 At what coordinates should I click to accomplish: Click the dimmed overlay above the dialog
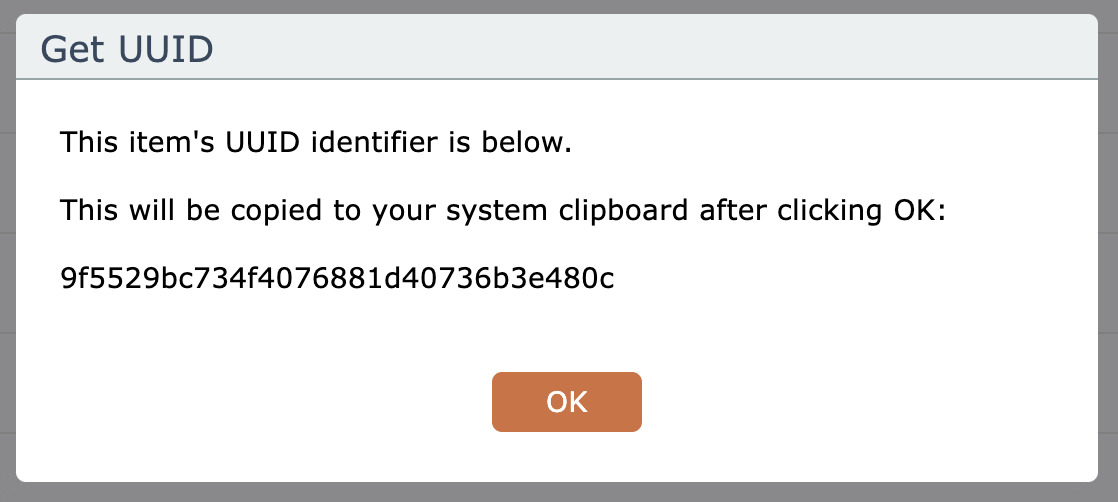tap(560, 6)
